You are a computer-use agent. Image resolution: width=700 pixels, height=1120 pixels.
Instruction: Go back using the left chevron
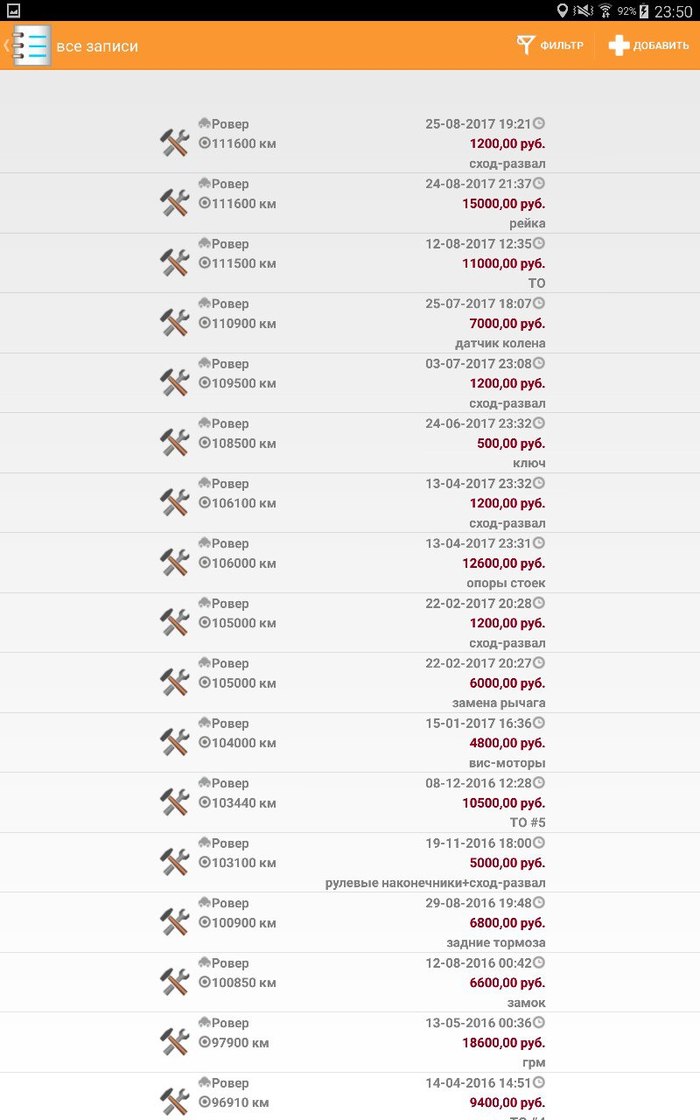tap(6, 46)
